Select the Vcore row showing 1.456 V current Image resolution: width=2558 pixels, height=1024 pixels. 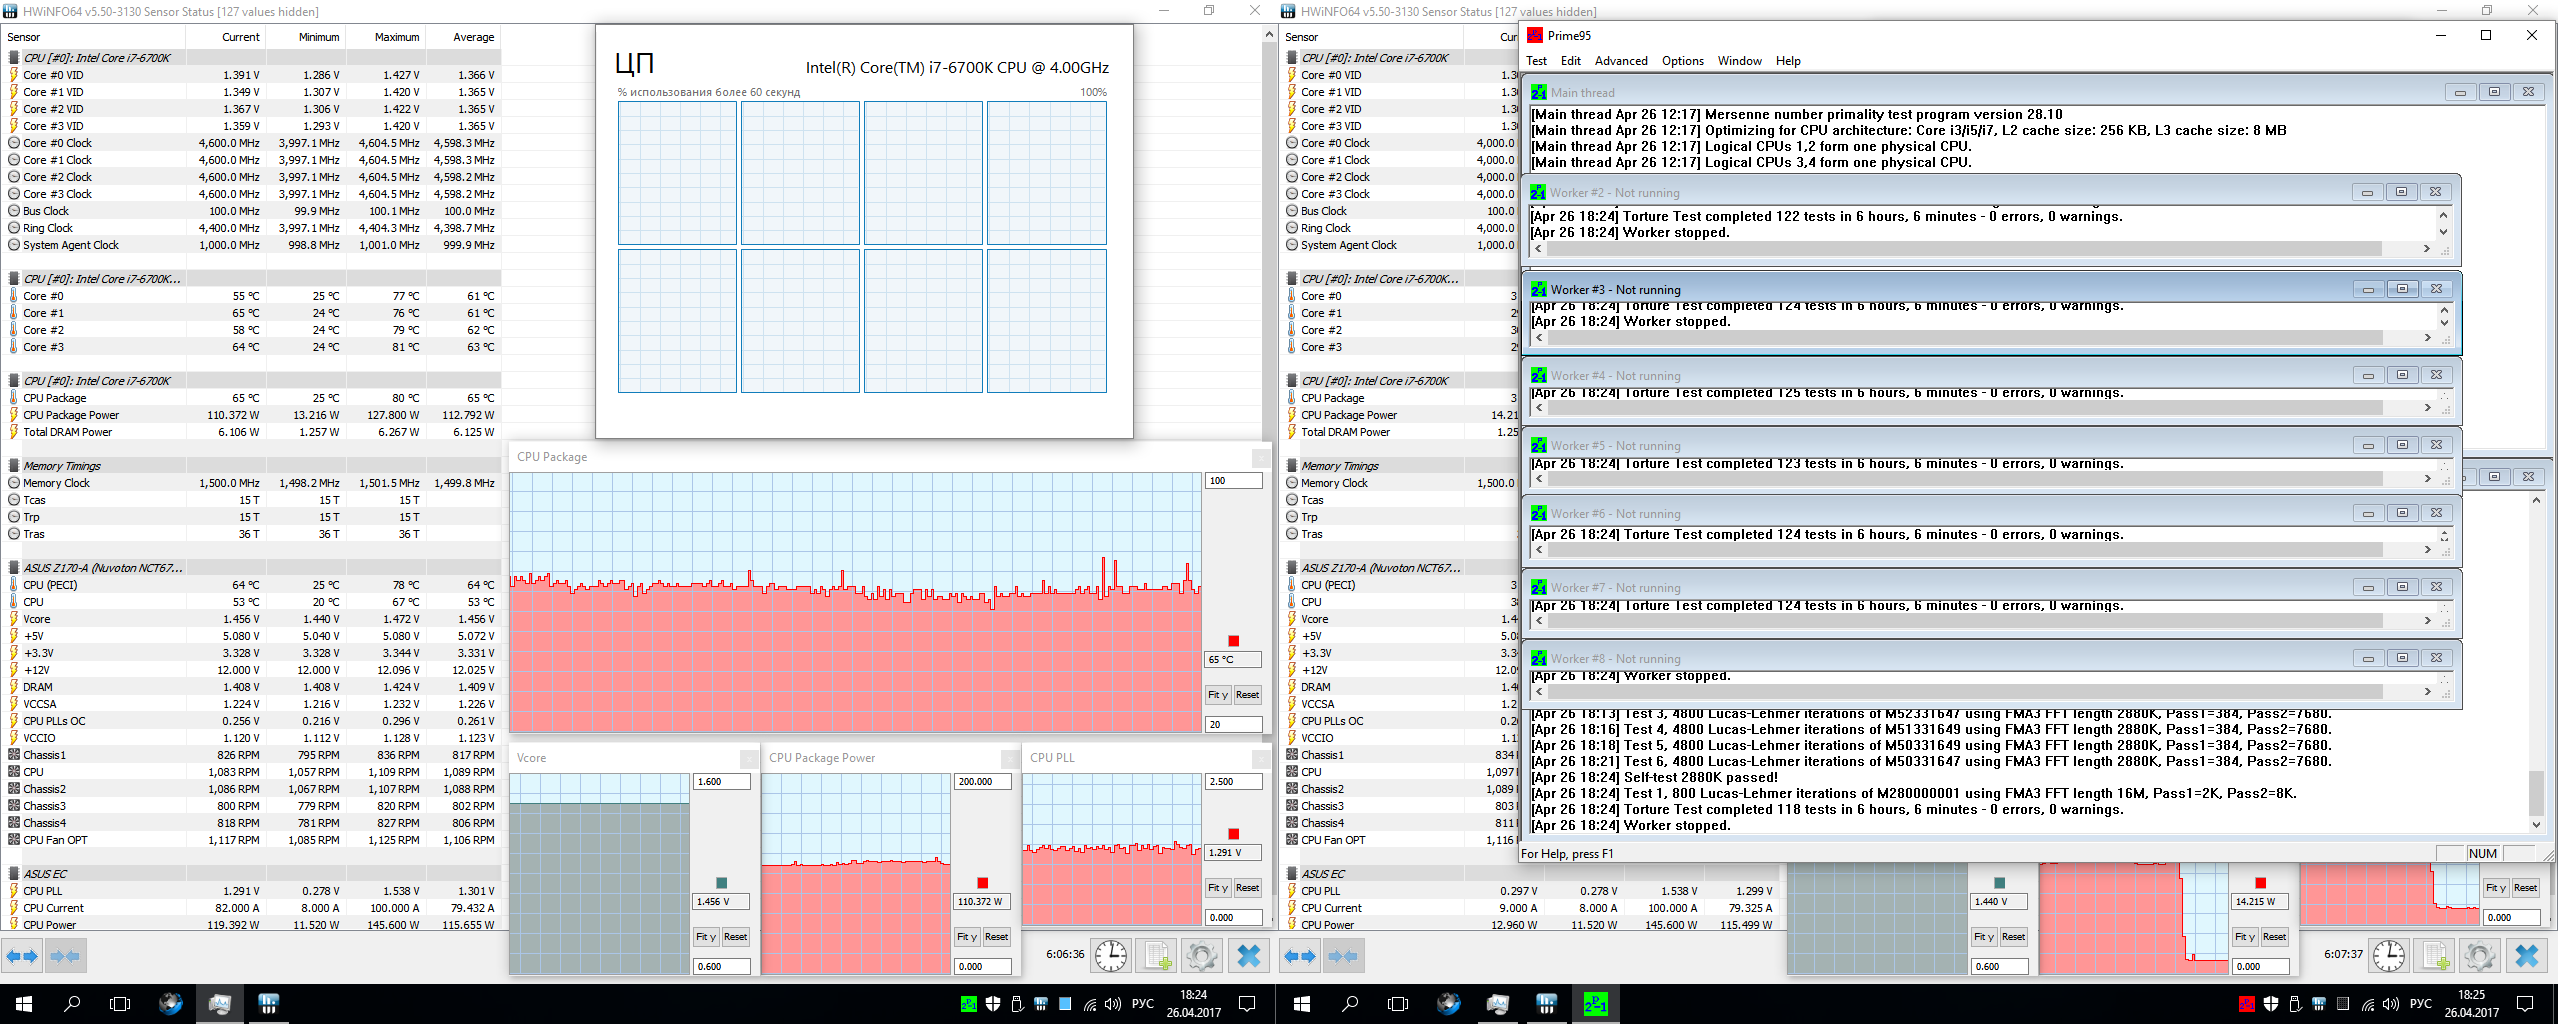[250, 619]
